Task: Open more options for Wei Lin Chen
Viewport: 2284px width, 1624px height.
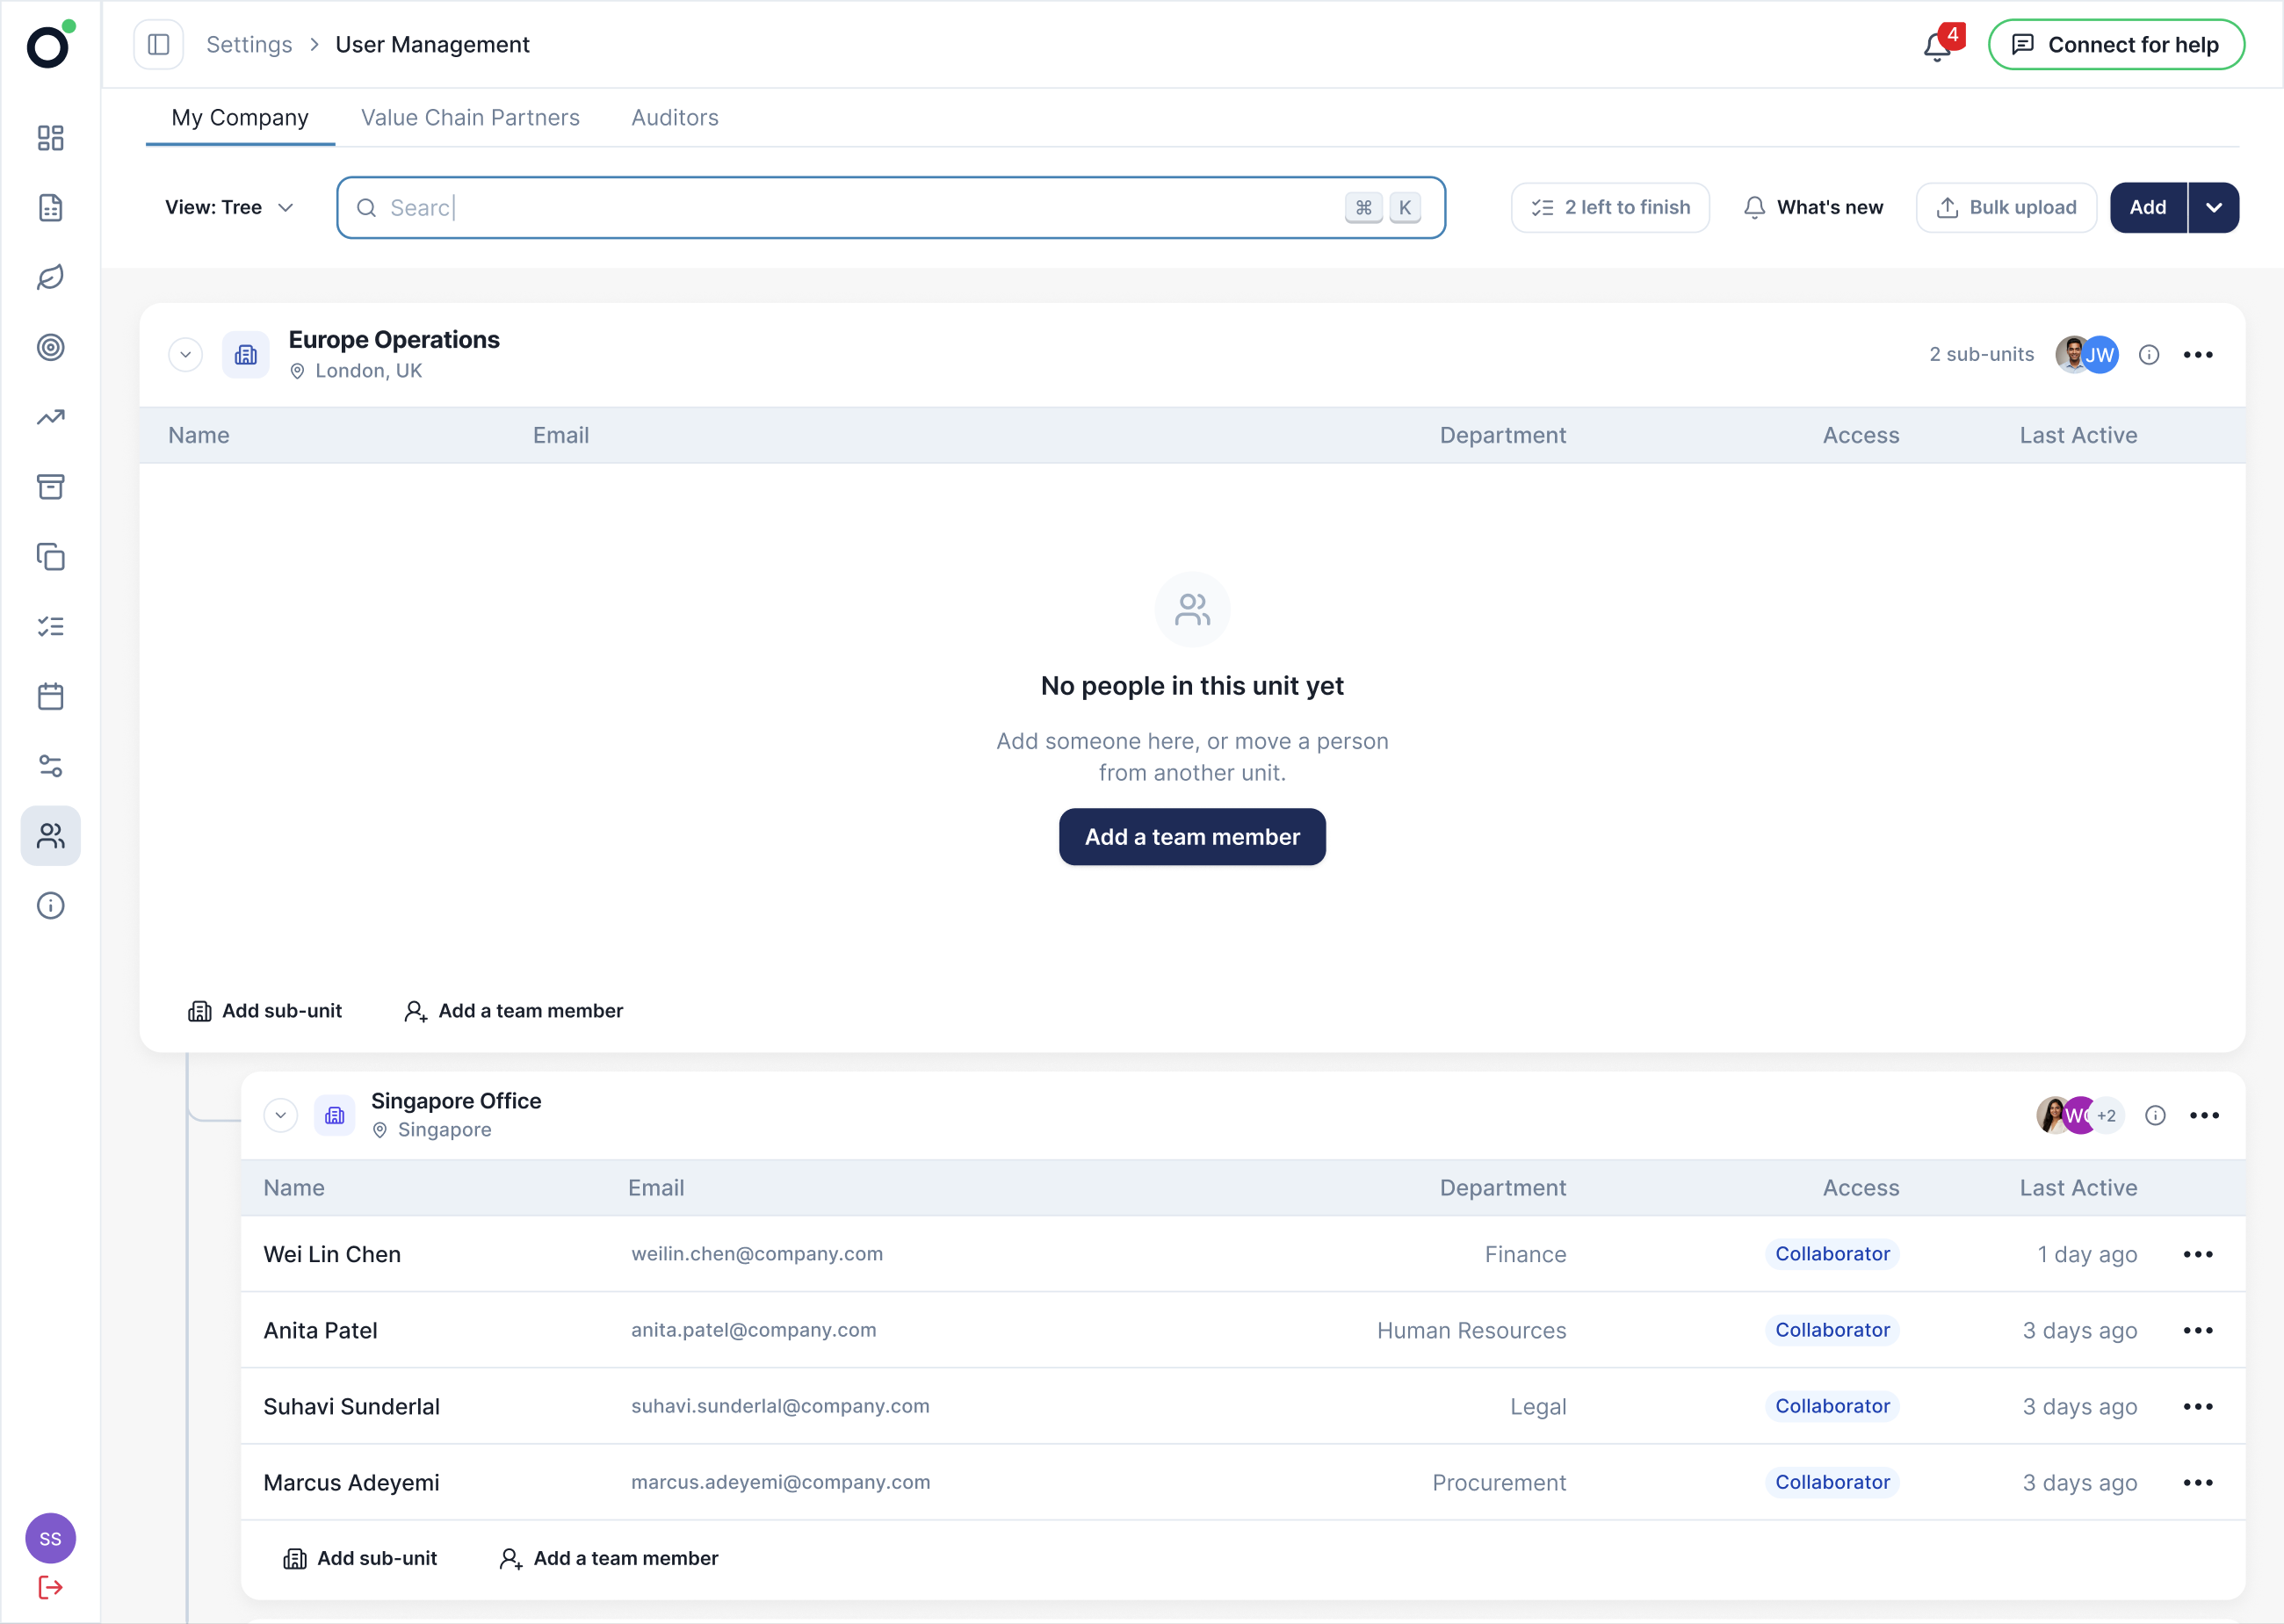Action: 2198,1254
